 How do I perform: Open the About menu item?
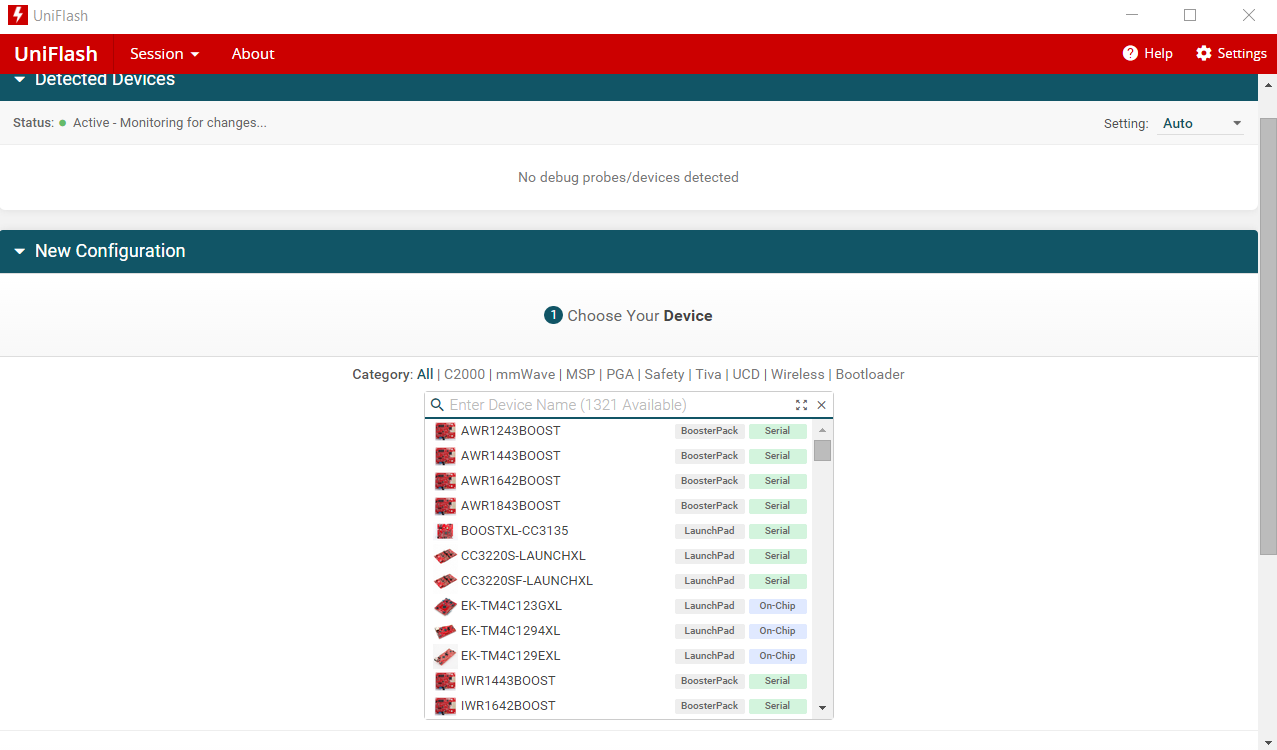coord(253,54)
